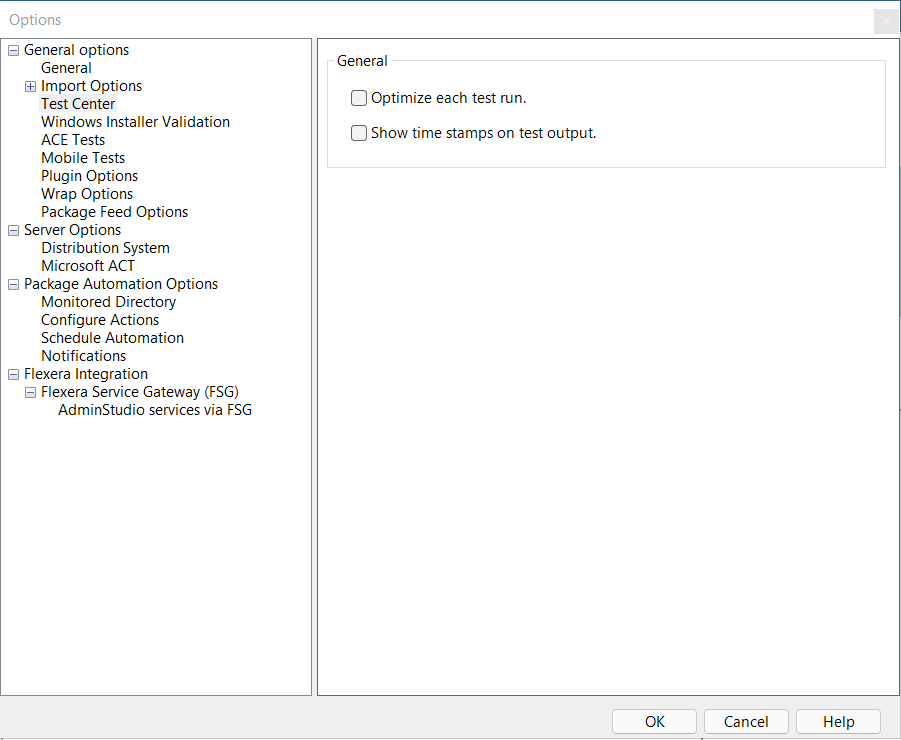901x740 pixels.
Task: Collapse the Flexera Integration branch
Action: pos(12,373)
